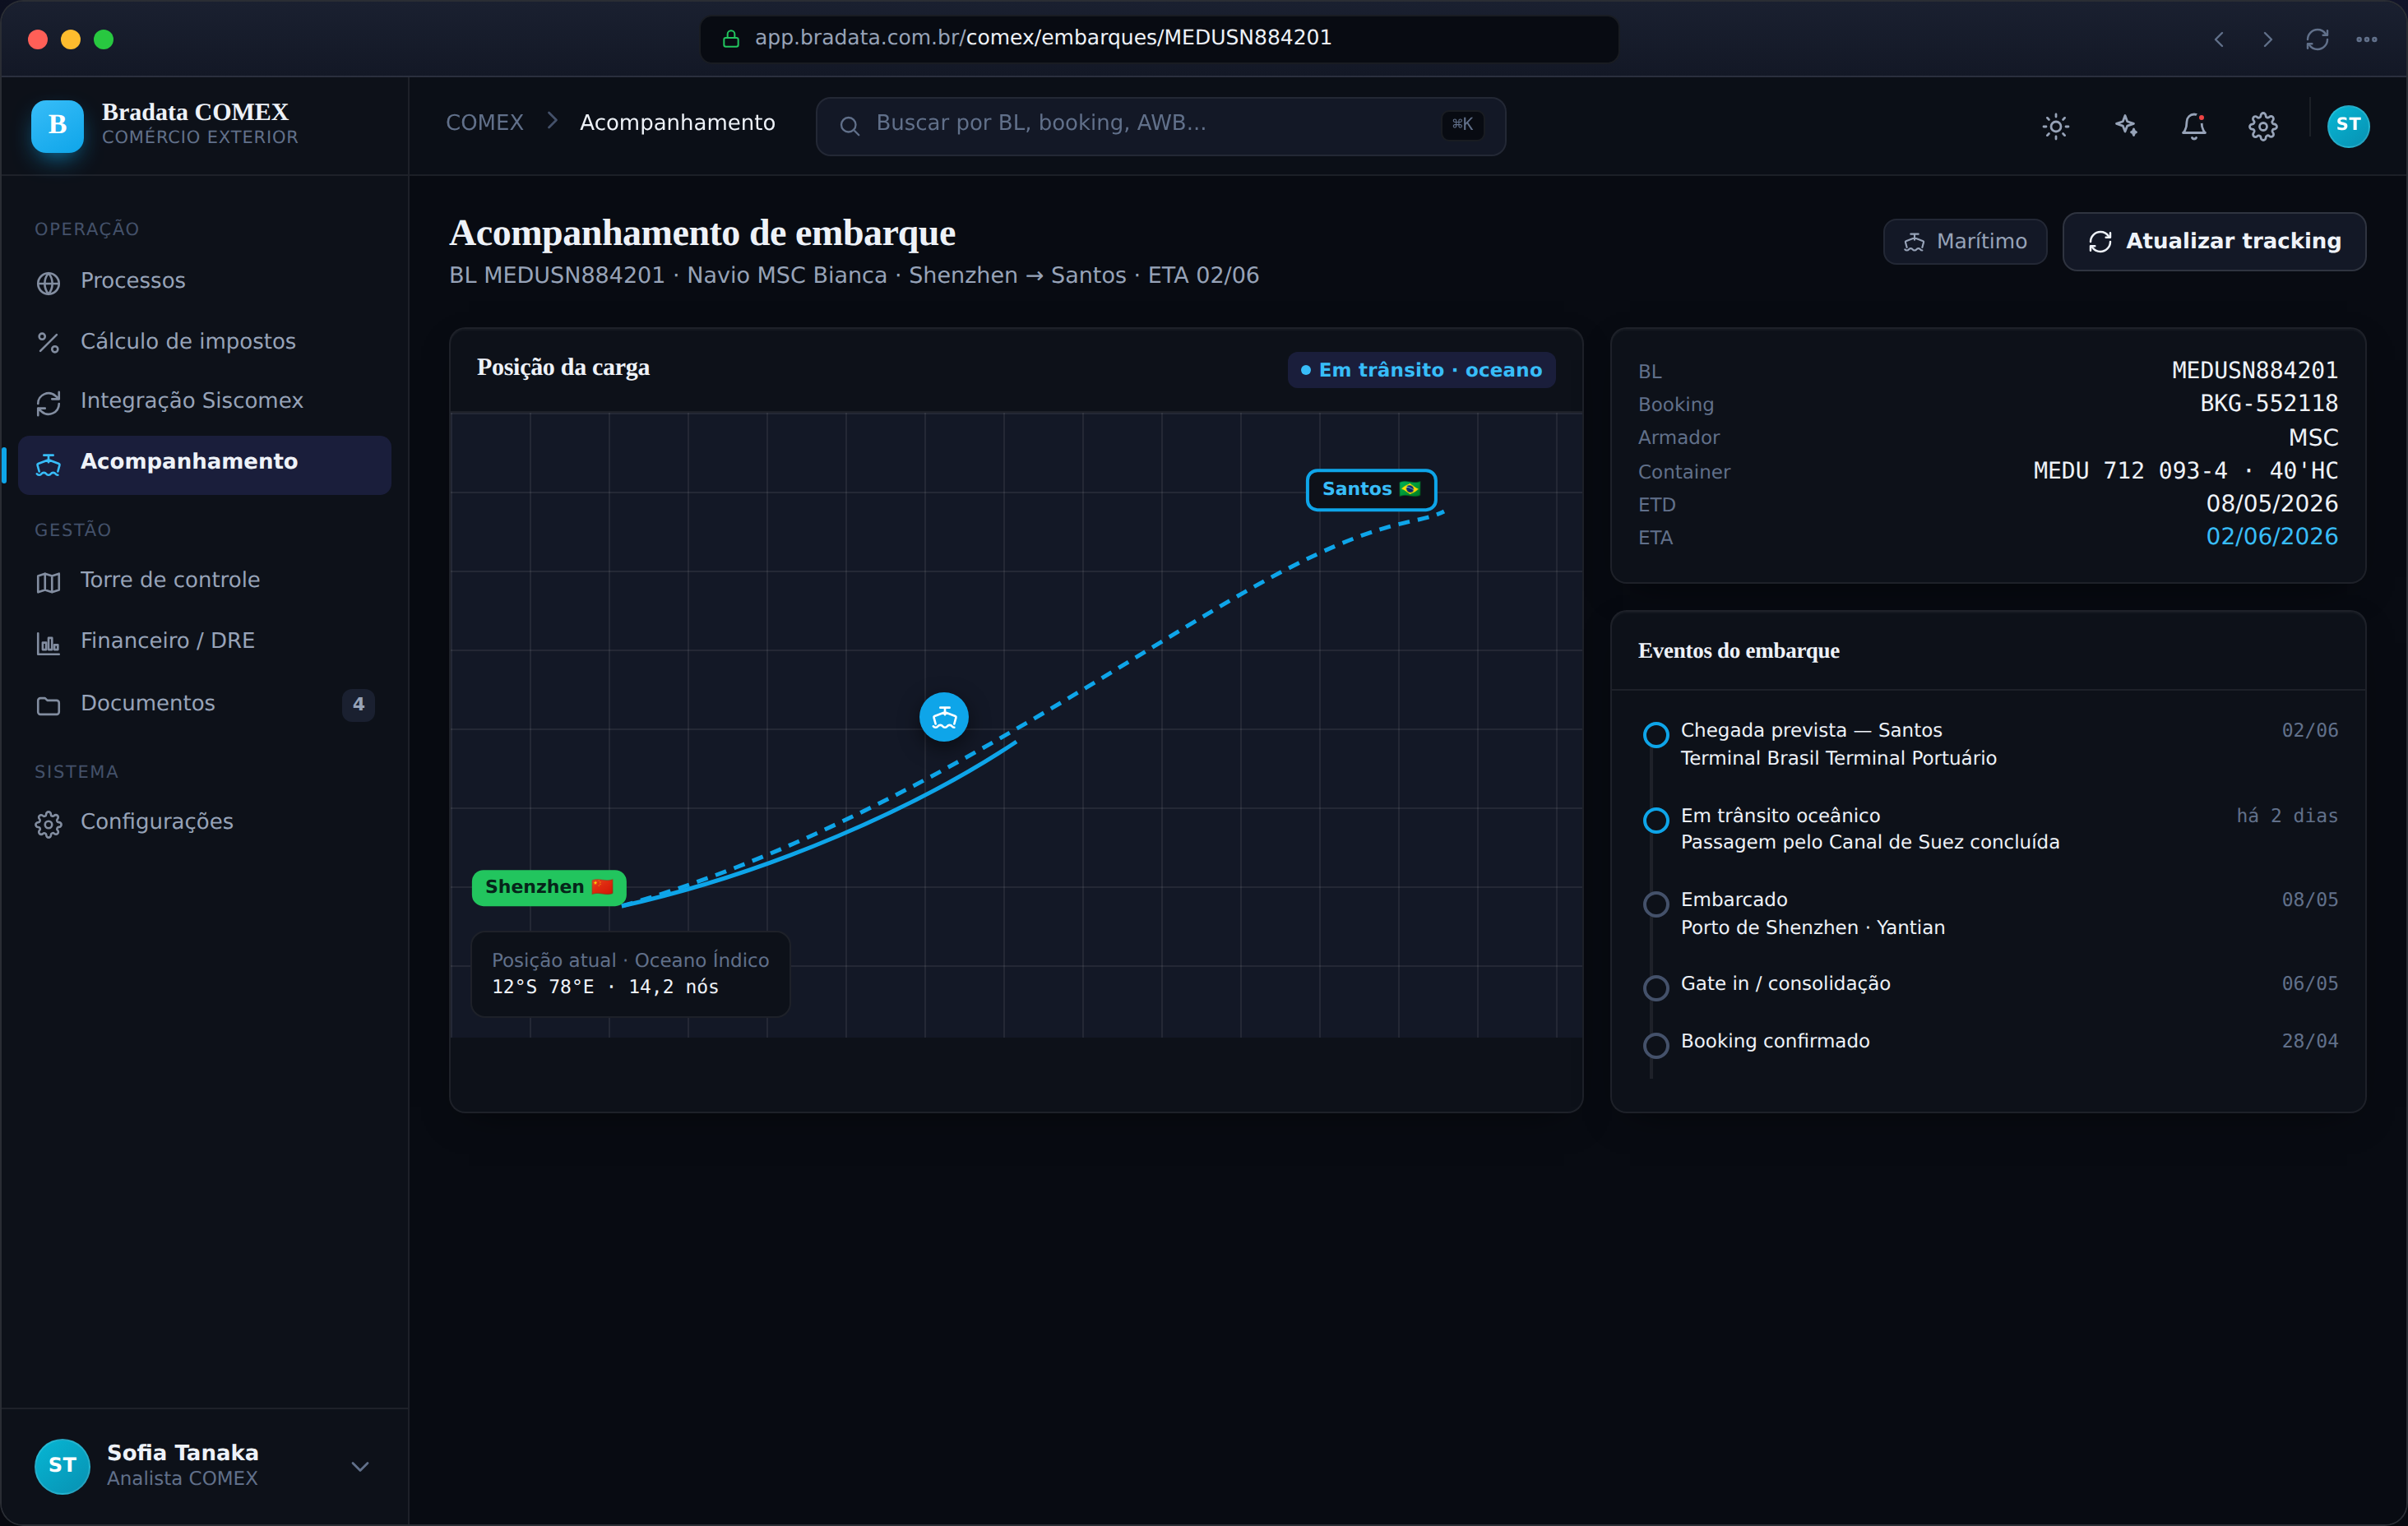Open Cálculo de impostos page
The height and width of the screenshot is (1526, 2408).
point(205,341)
